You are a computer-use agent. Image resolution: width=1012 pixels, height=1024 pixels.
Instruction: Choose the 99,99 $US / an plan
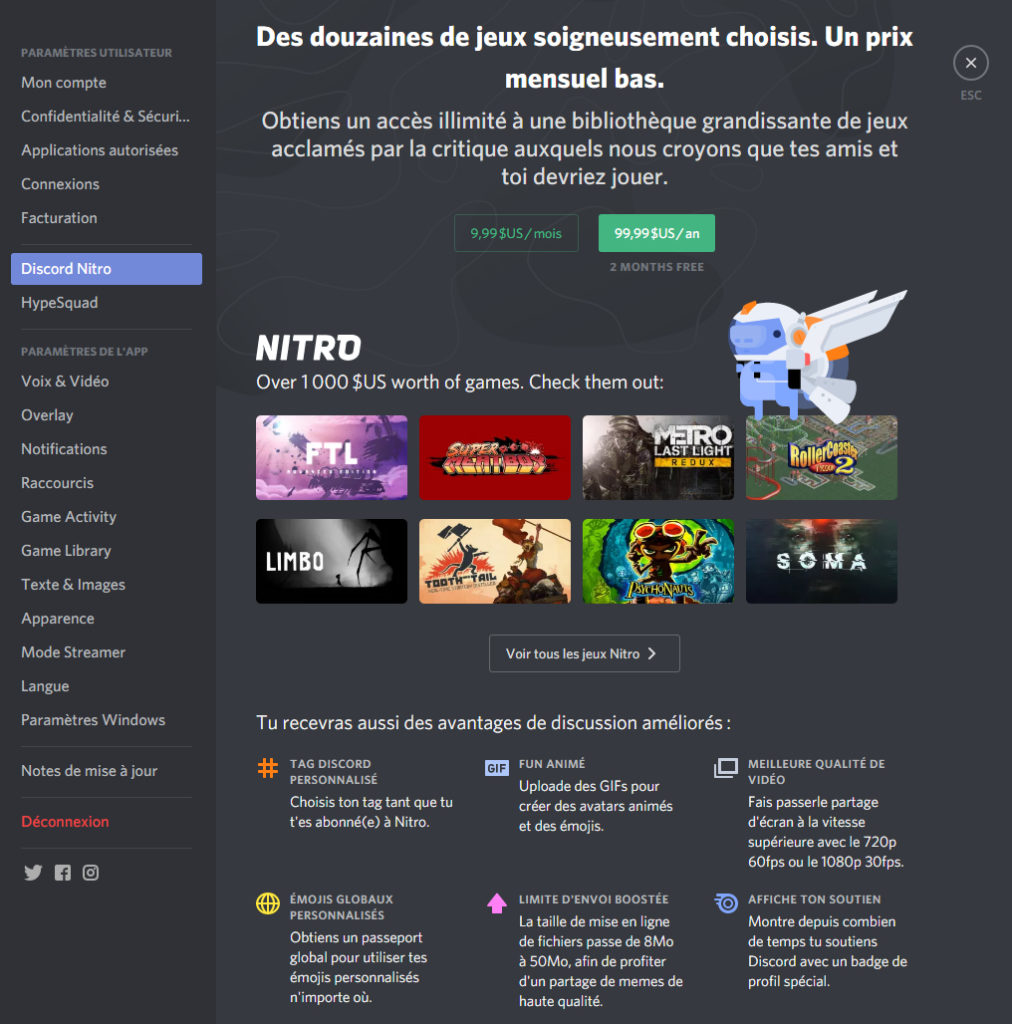pyautogui.click(x=656, y=233)
